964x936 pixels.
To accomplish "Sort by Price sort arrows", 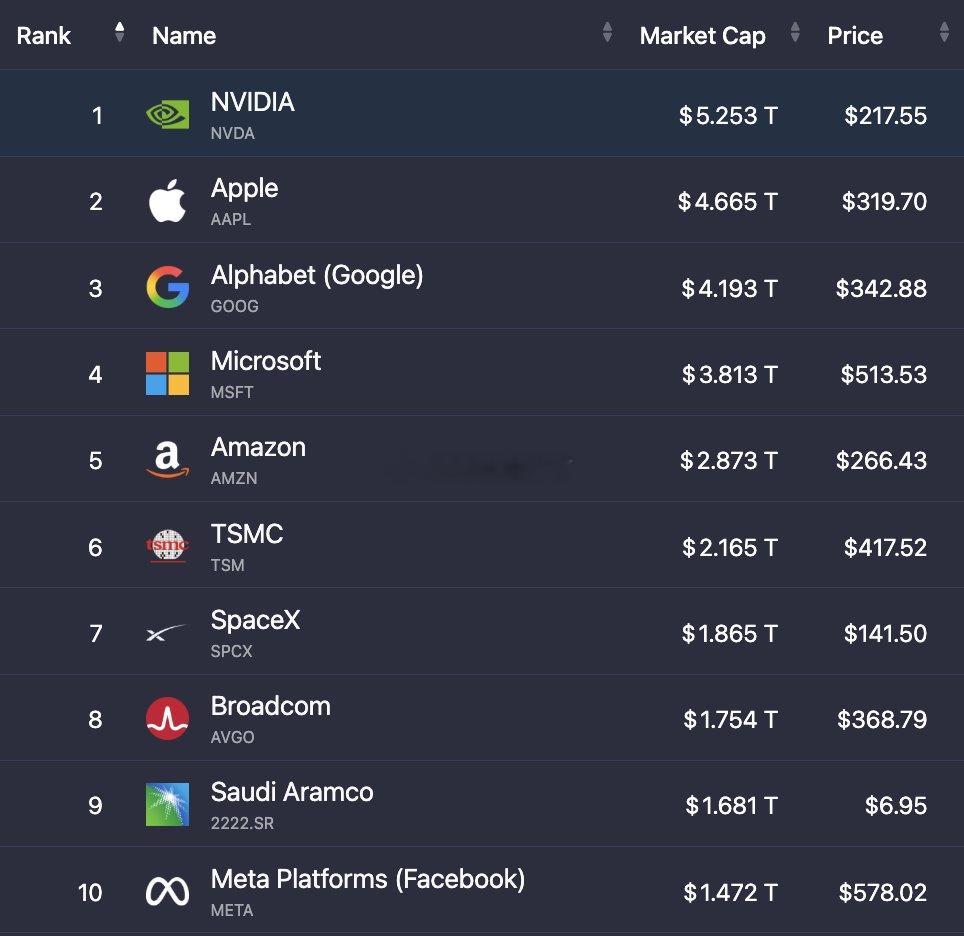I will [x=944, y=33].
